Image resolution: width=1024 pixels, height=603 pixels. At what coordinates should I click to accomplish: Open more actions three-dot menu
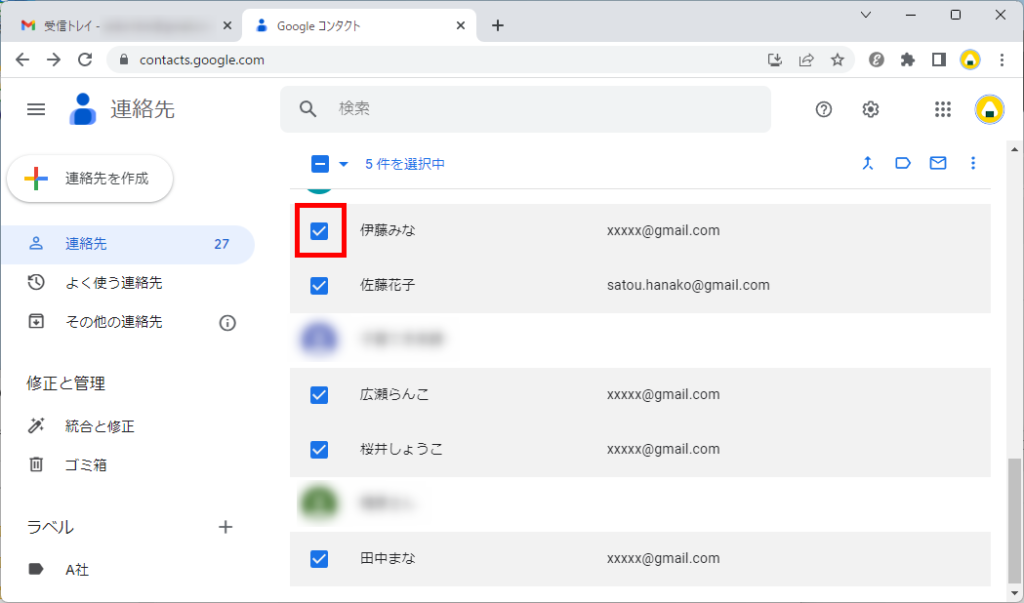[x=974, y=163]
